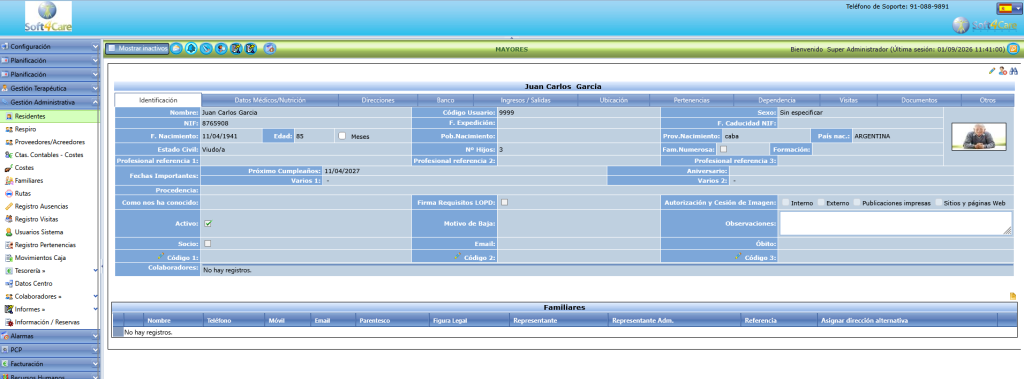Open Datos Centro in the sidebar
This screenshot has height=379, width=1024.
33,284
